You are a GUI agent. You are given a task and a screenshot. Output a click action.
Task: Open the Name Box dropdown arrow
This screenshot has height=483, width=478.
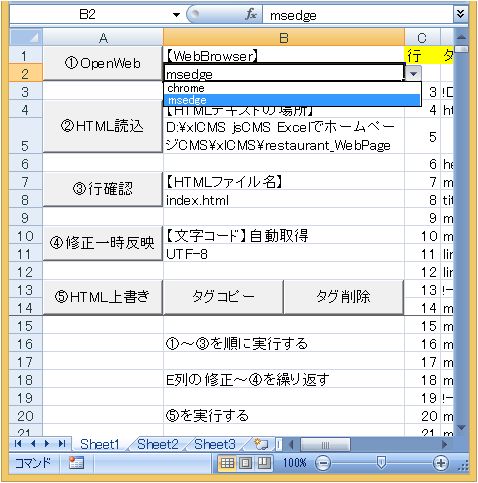point(176,15)
